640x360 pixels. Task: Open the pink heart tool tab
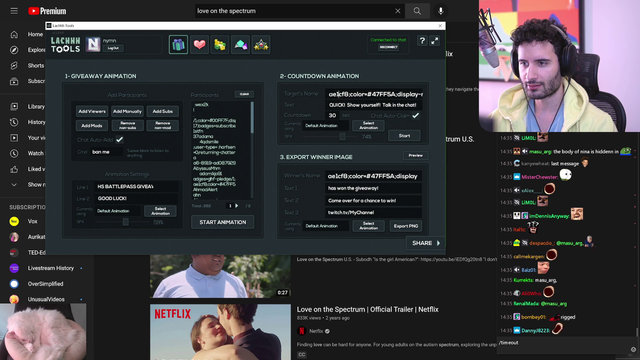coord(199,44)
